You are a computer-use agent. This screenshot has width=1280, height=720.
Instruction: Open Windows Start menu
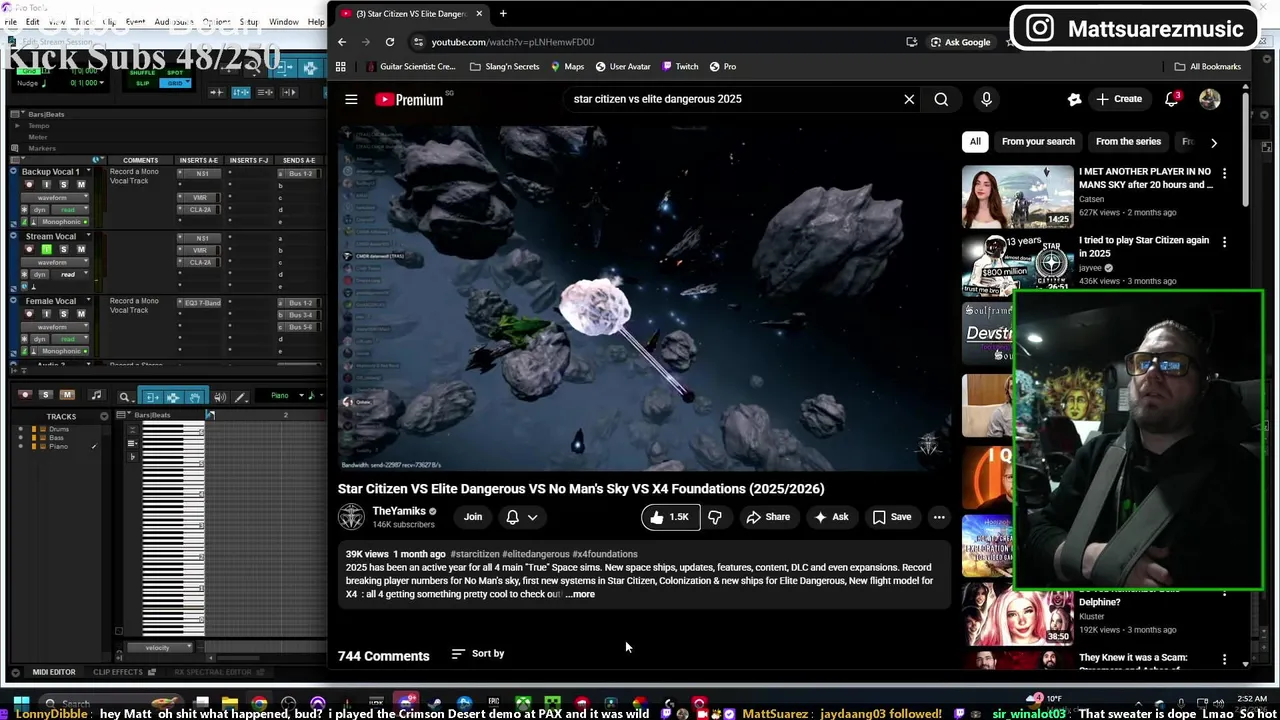click(22, 703)
